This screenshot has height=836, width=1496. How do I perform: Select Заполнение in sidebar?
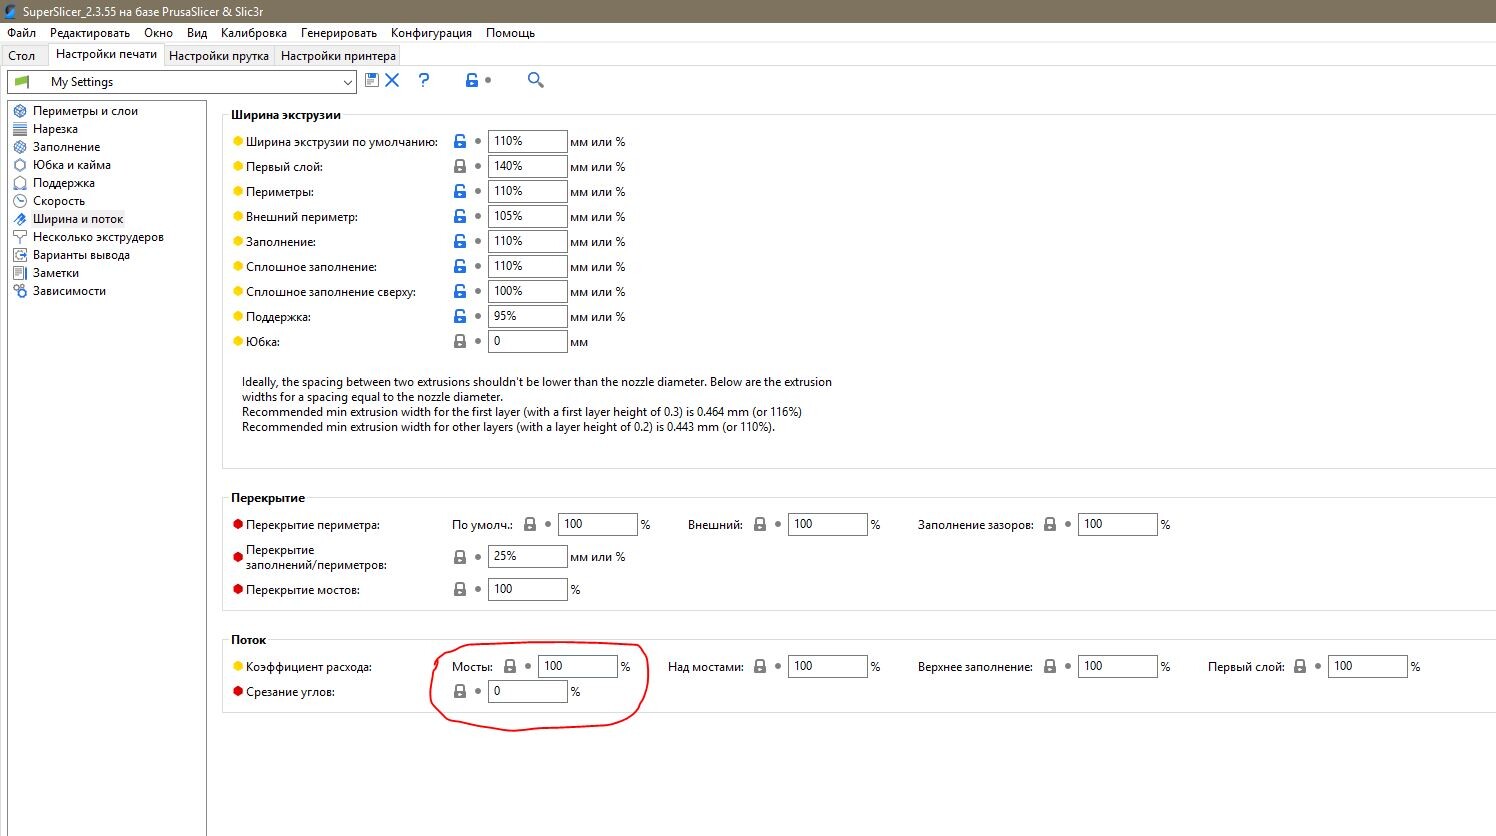click(66, 147)
